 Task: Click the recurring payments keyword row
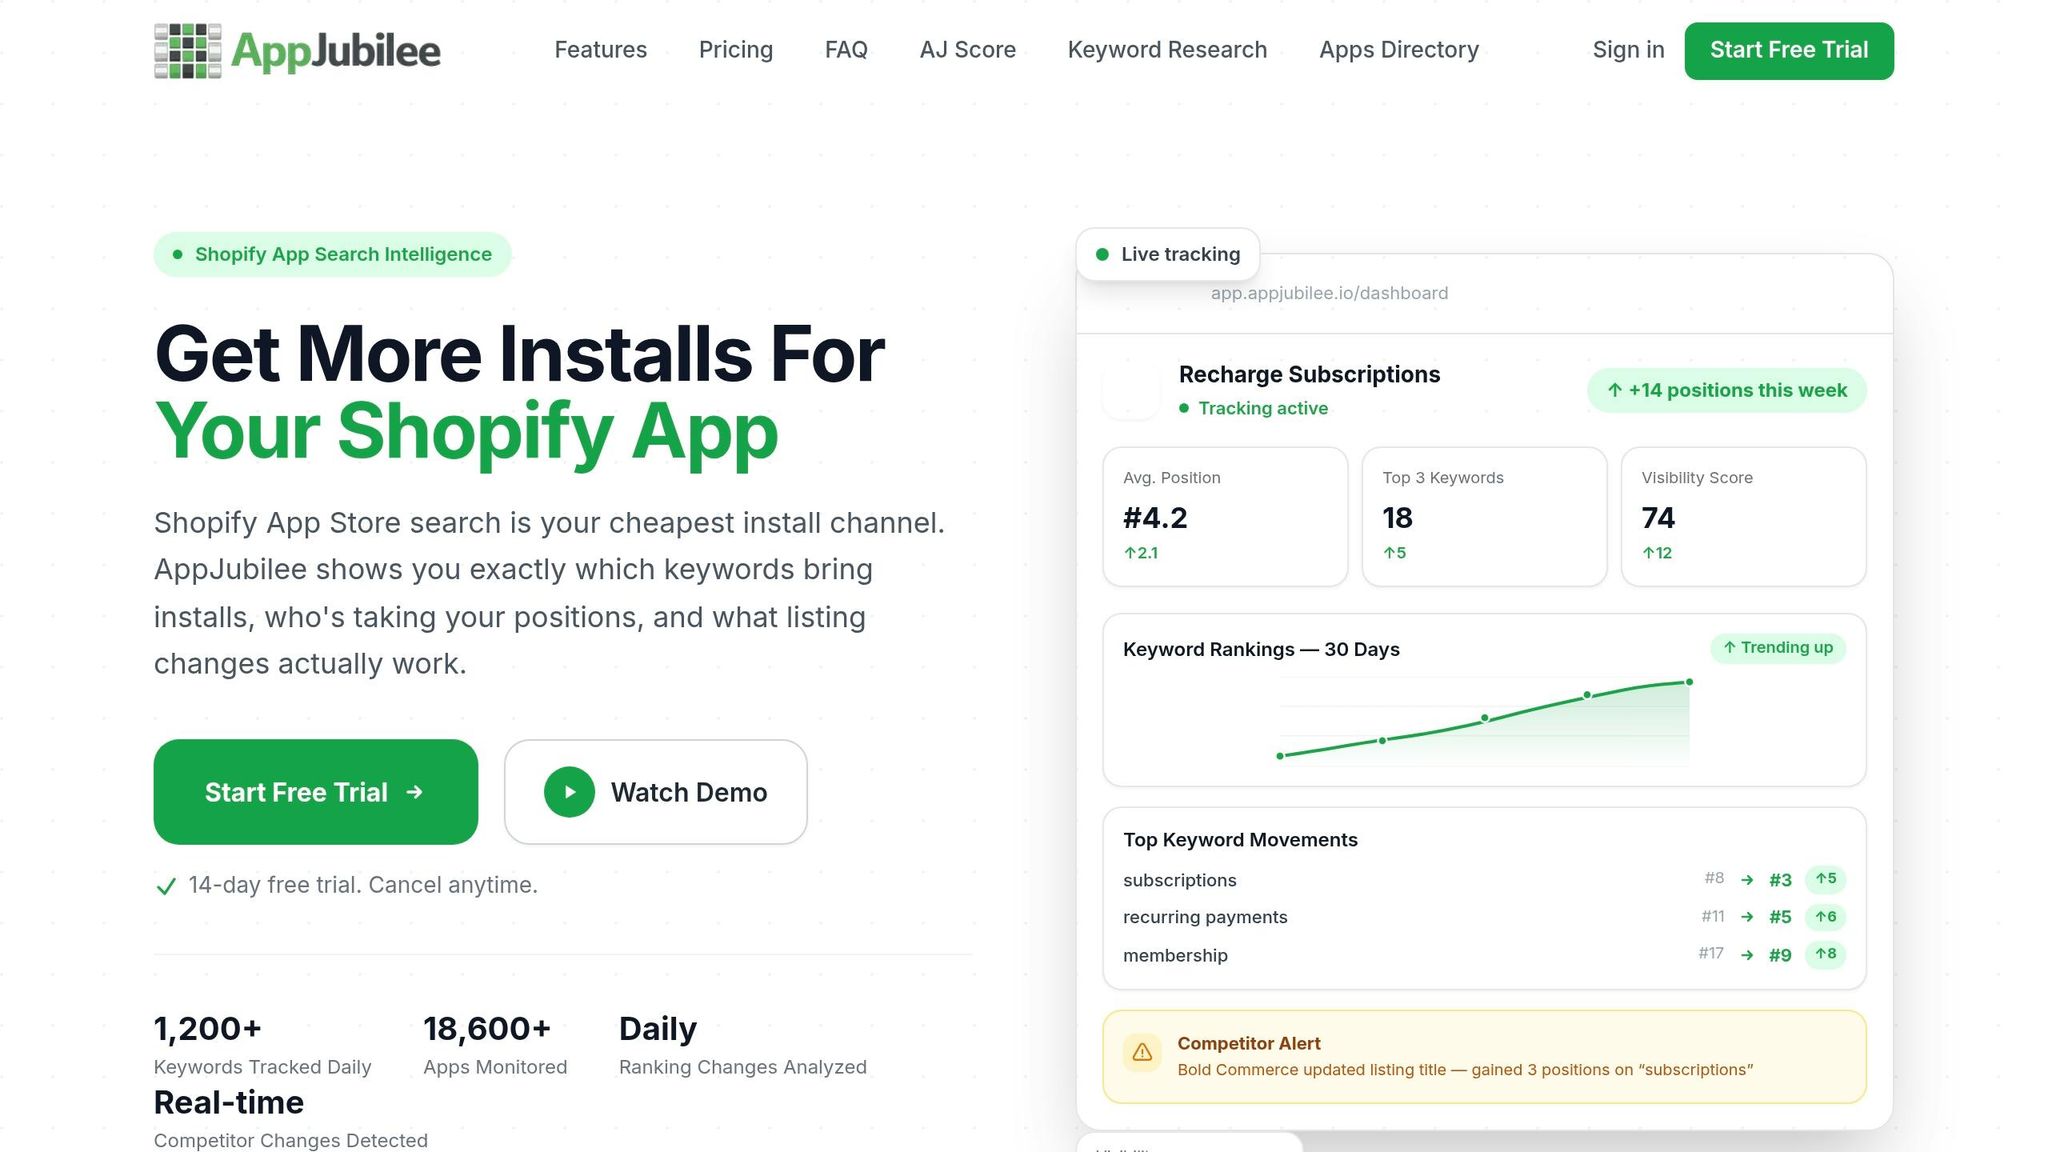click(1484, 917)
